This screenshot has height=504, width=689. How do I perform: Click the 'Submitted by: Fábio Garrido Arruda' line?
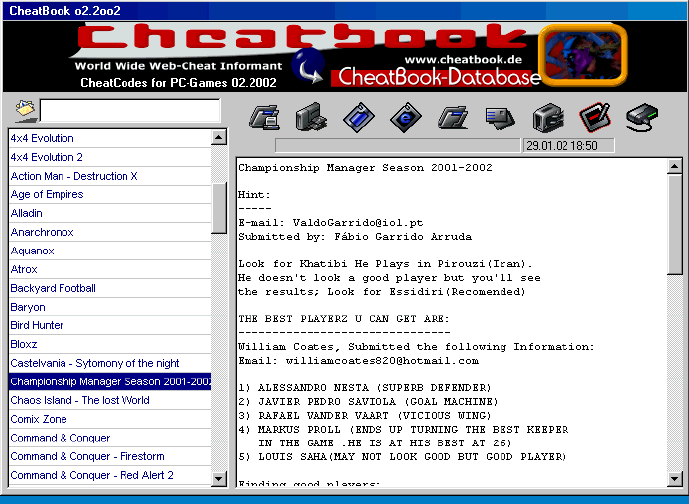[x=355, y=237]
